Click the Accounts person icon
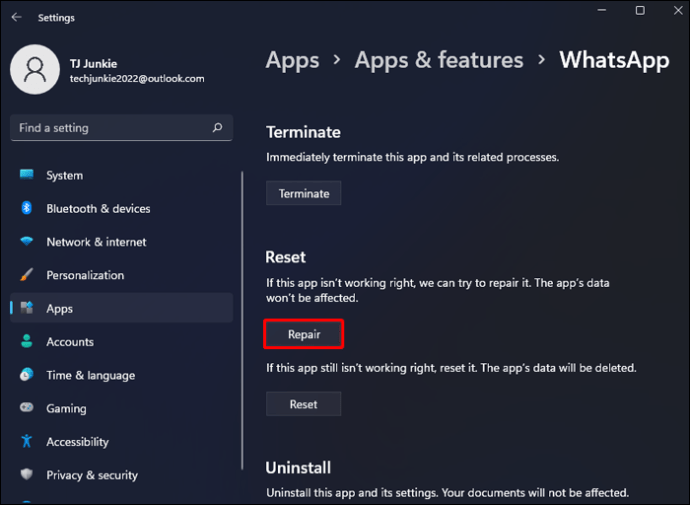The height and width of the screenshot is (505, 690). pyautogui.click(x=26, y=341)
